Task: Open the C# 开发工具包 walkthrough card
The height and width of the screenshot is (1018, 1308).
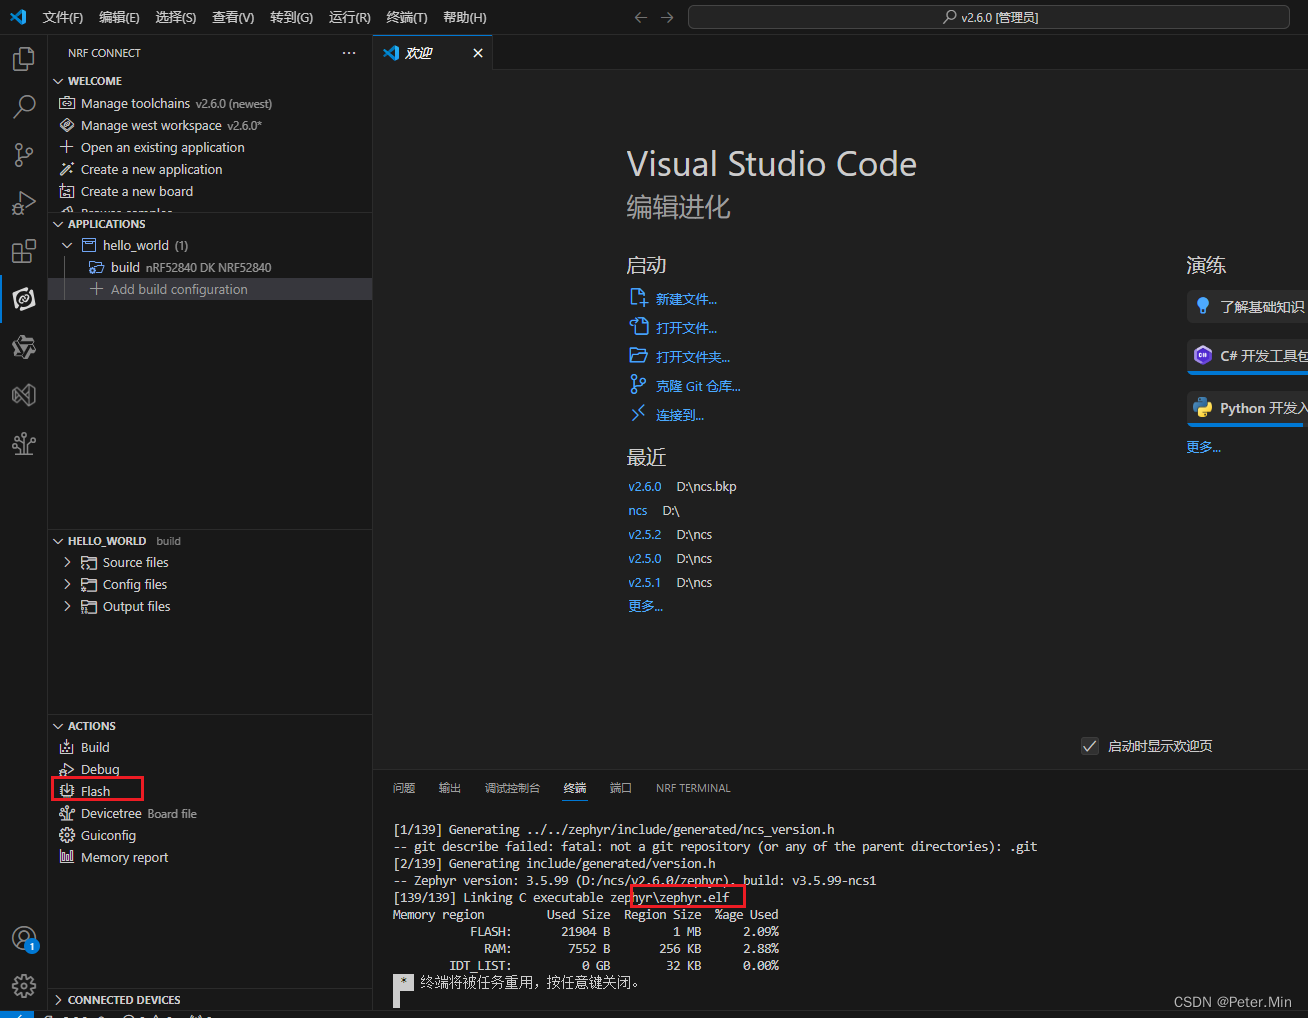Action: [x=1247, y=356]
